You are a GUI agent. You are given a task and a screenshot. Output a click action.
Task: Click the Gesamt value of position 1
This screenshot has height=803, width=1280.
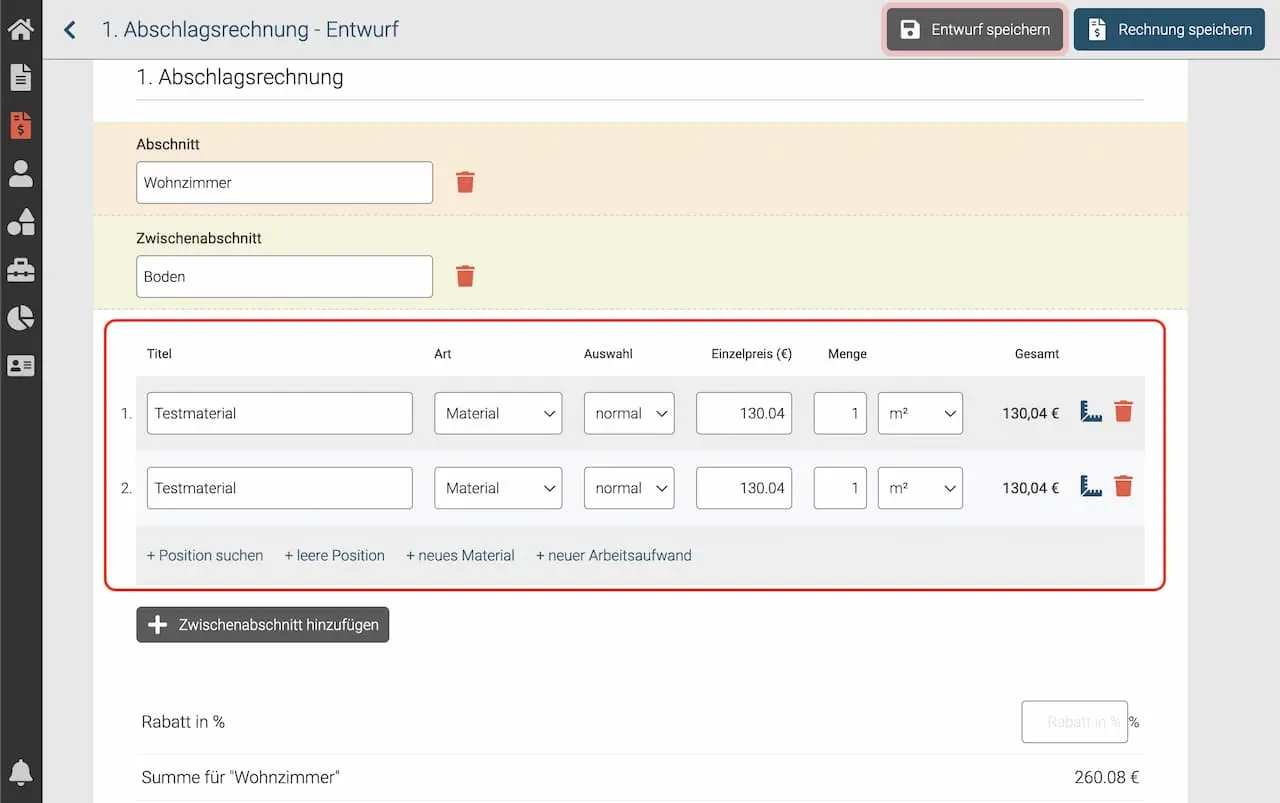click(x=1030, y=413)
